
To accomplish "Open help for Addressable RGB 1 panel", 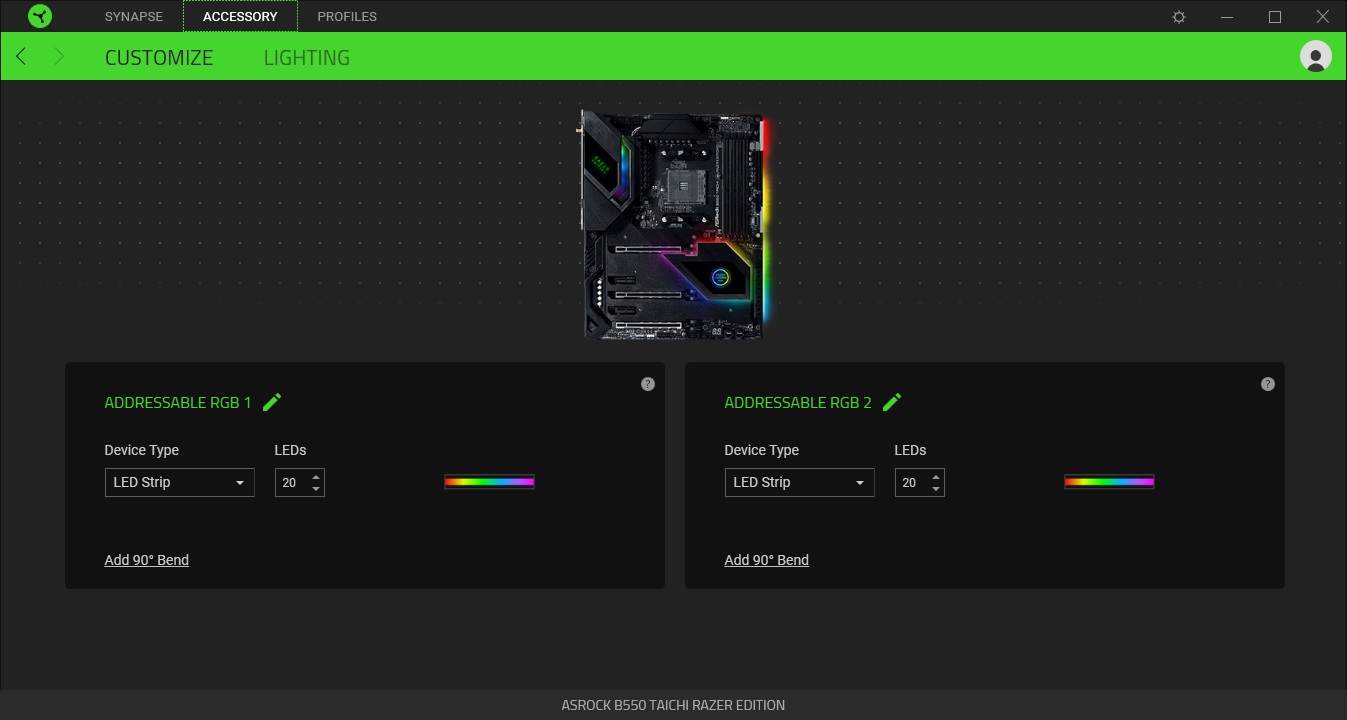I will click(648, 384).
